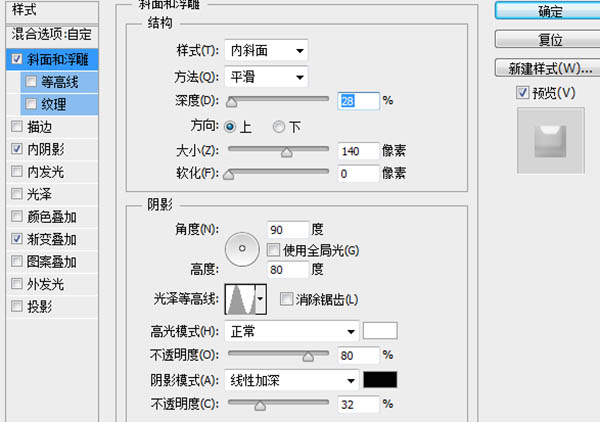Image resolution: width=600 pixels, height=422 pixels.
Task: Click the 深度 value field showing 28
Action: tap(359, 101)
